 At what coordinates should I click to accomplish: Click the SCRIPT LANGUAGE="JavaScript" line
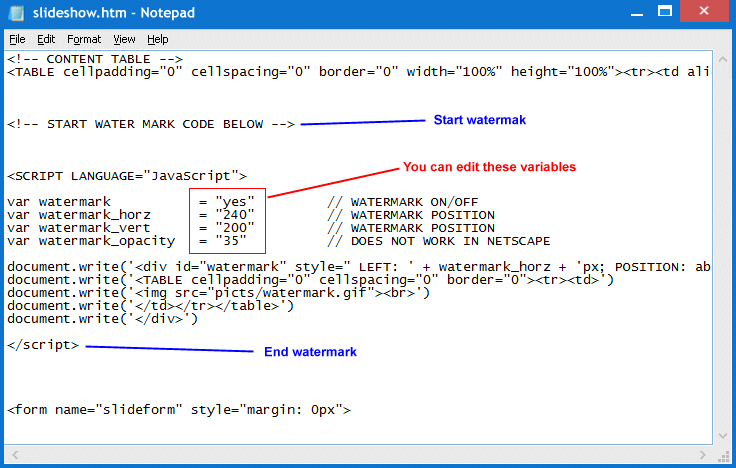(x=127, y=176)
